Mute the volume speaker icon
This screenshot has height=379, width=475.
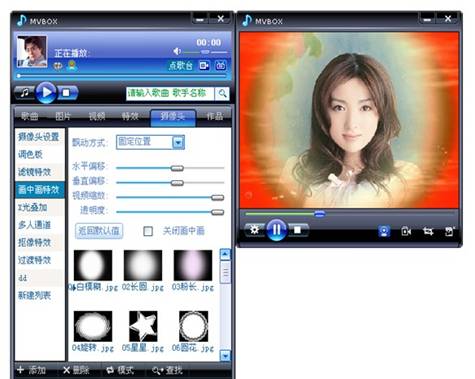tap(177, 51)
